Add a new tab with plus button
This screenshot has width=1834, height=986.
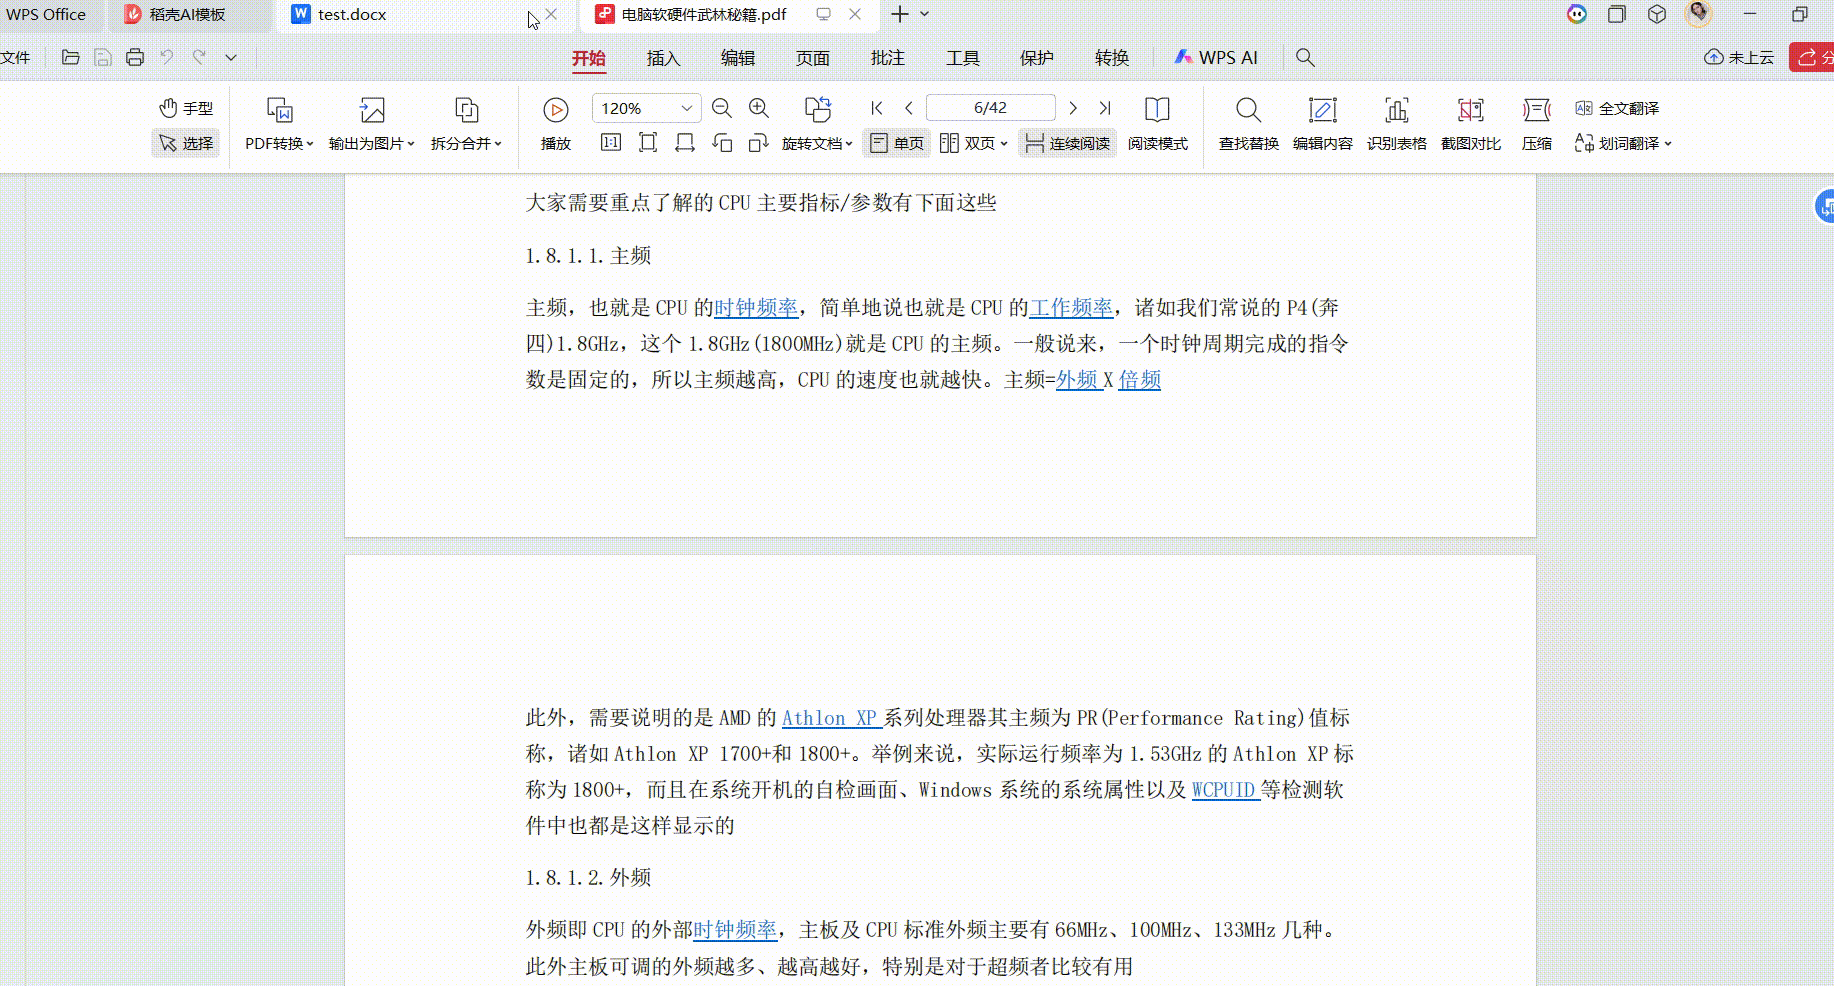[900, 14]
